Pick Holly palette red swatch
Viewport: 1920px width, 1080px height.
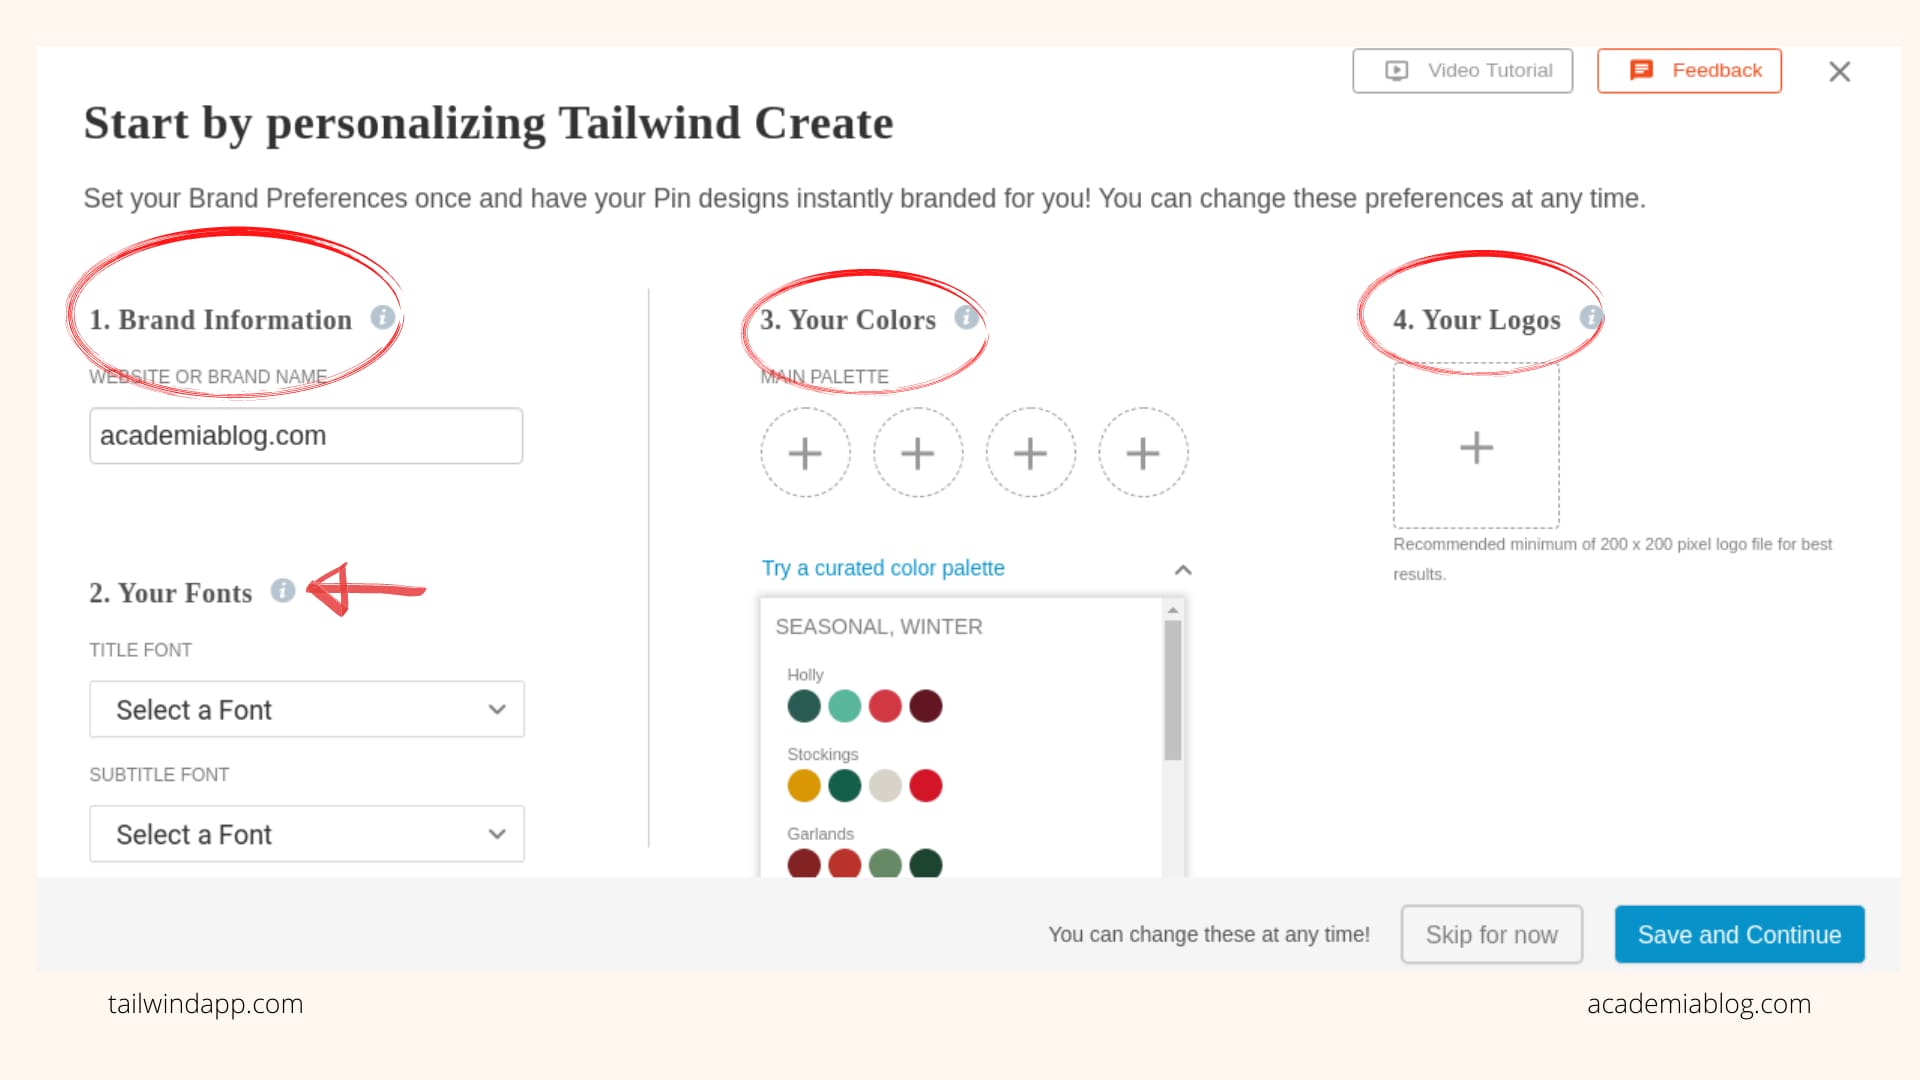coord(885,706)
